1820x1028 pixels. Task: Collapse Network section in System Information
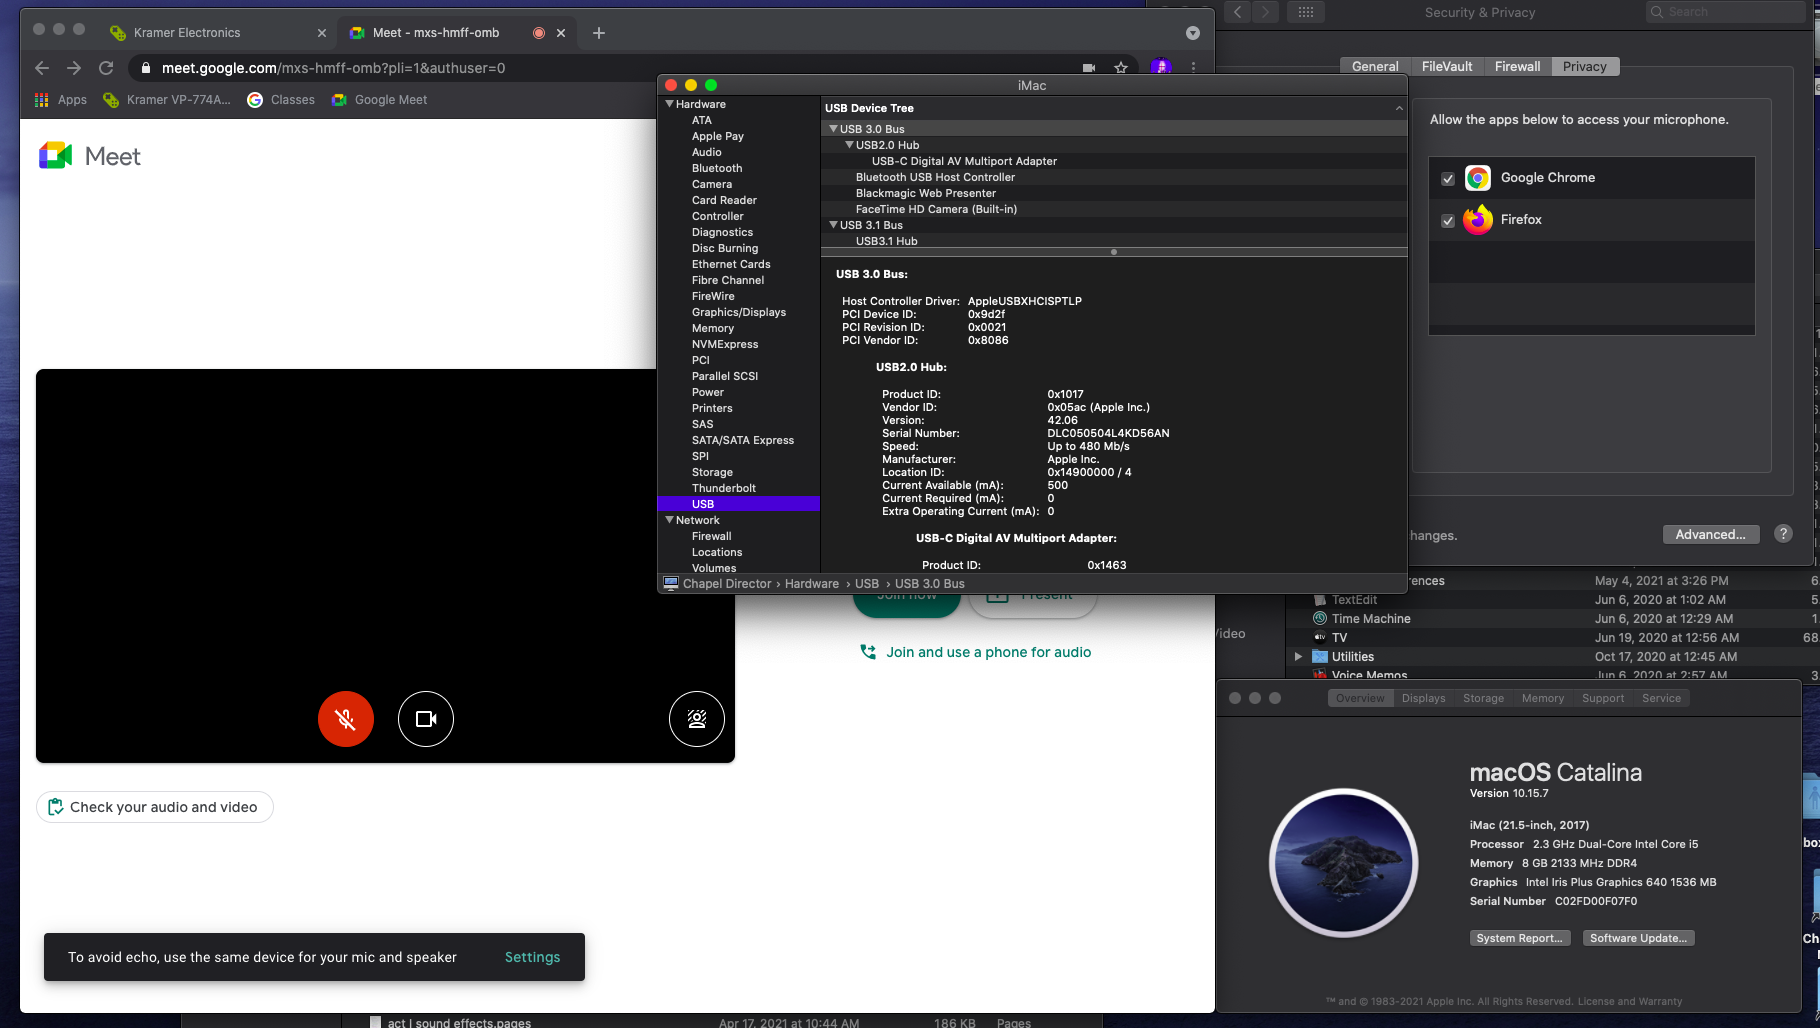pos(670,520)
